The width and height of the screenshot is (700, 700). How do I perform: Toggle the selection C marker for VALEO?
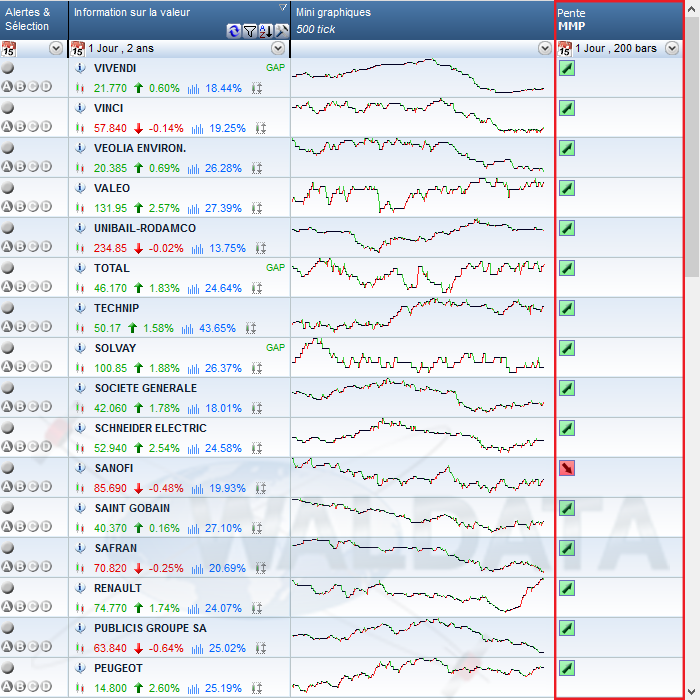pyautogui.click(x=33, y=206)
